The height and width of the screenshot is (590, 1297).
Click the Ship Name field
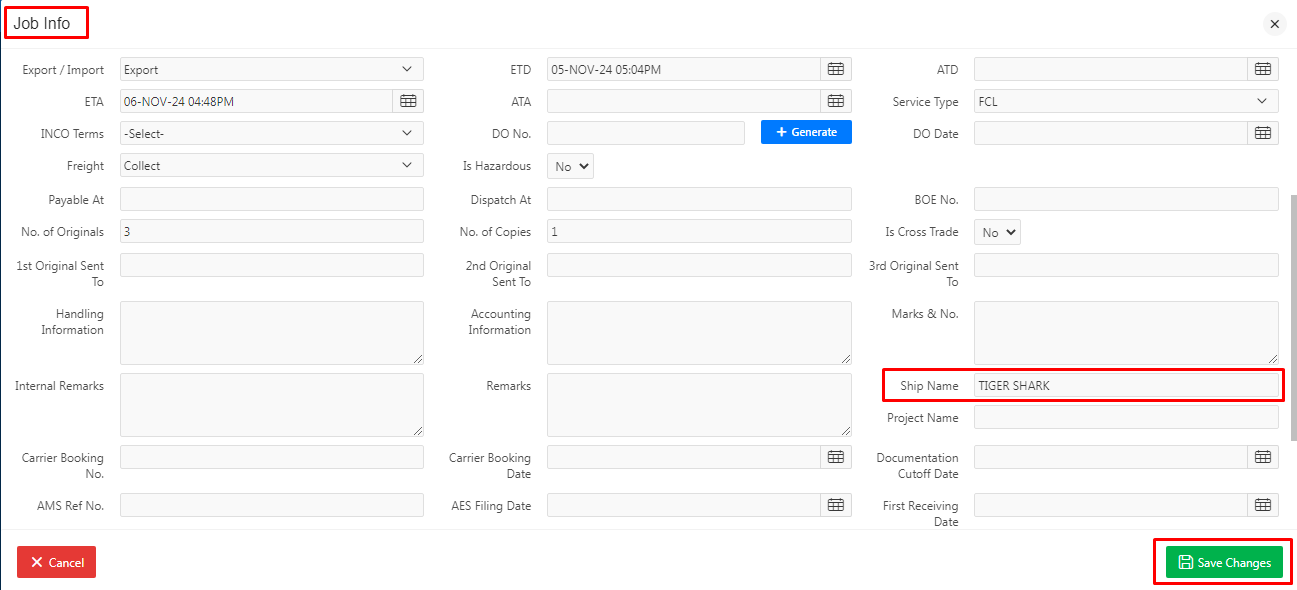coord(1126,385)
